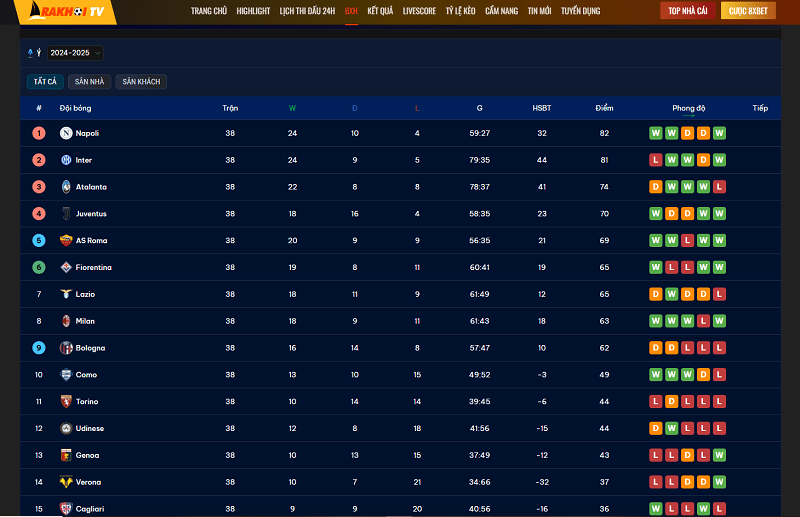
Task: Open the Napoli team link
Action: (87, 133)
